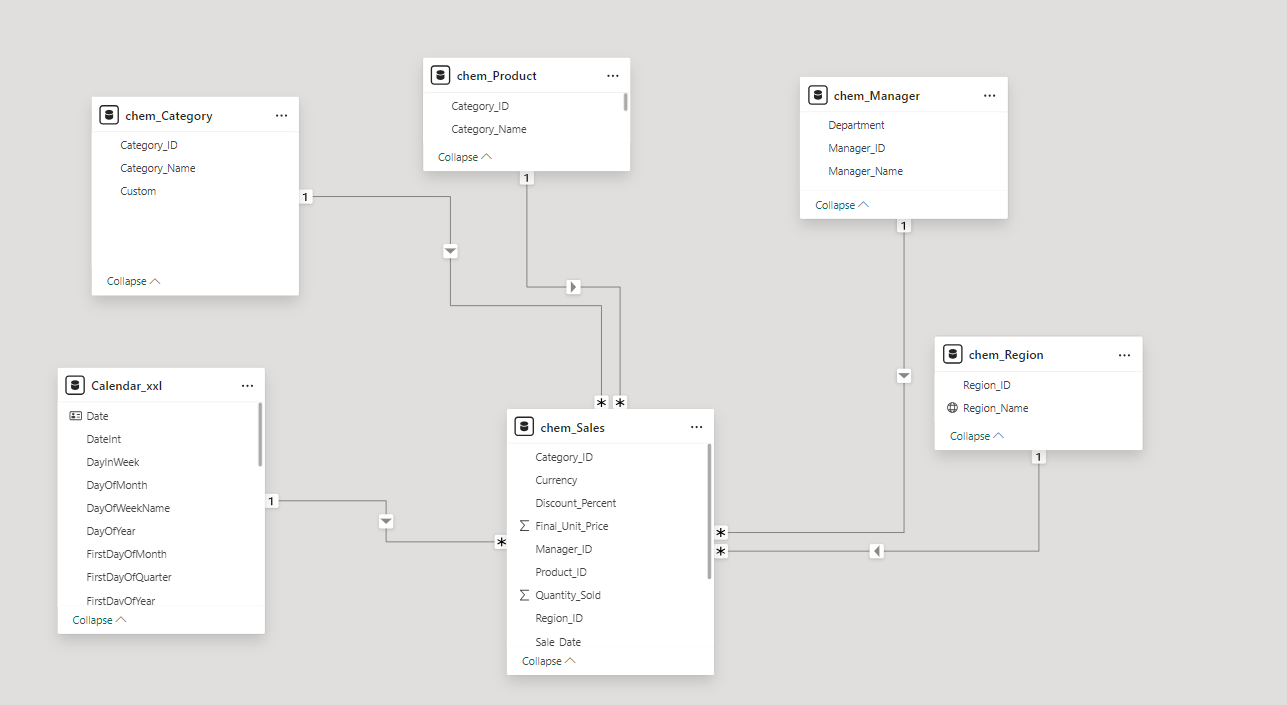
Task: Collapse the chem_Manager table
Action: 842,205
